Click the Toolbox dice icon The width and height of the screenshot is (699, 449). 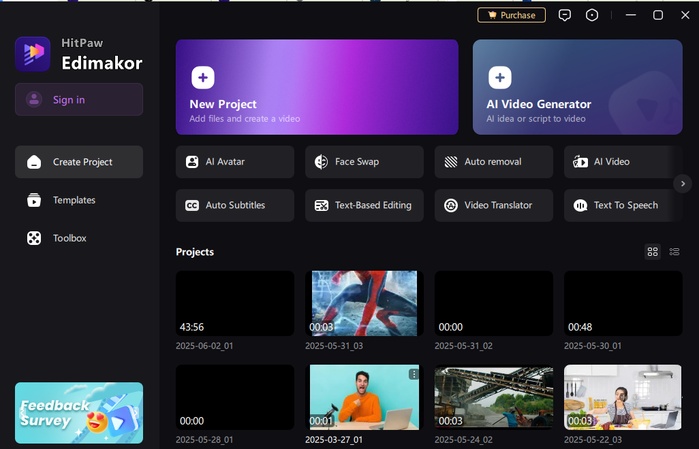click(x=34, y=238)
